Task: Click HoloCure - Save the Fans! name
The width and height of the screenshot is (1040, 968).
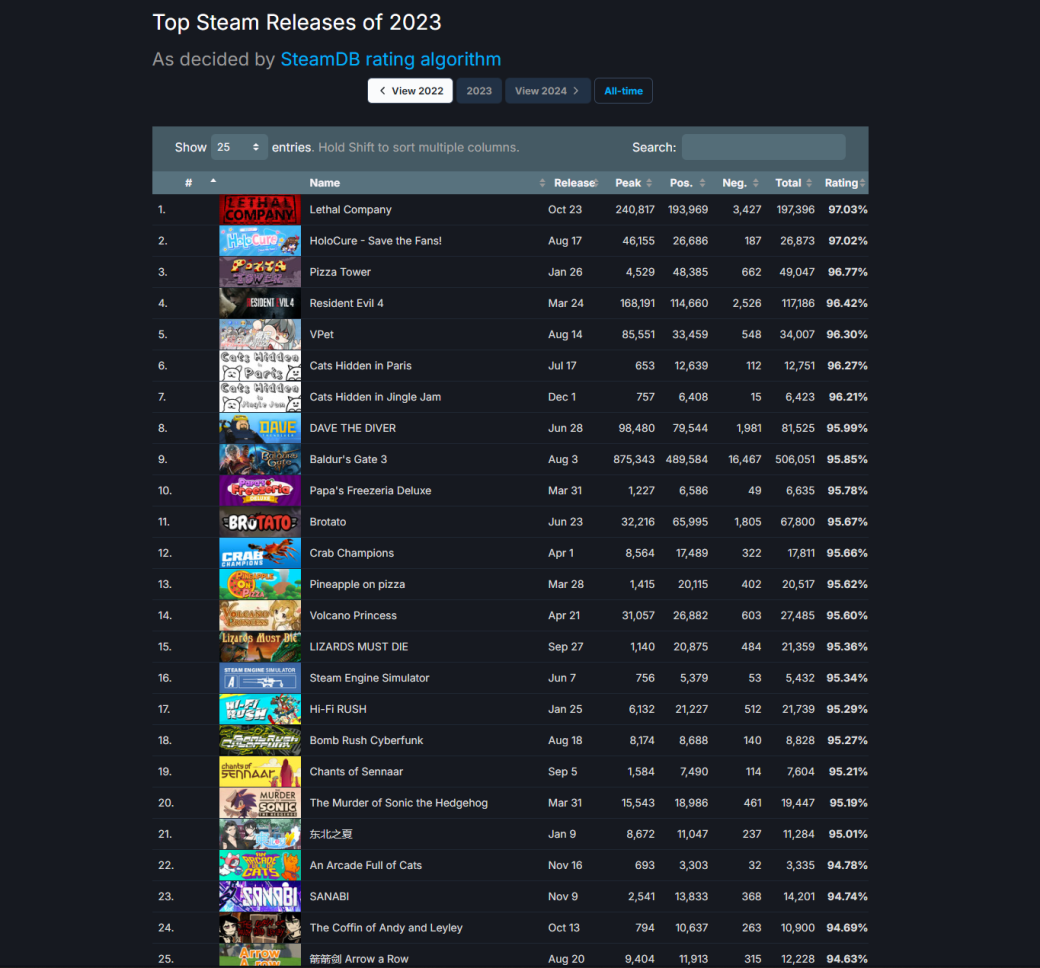Action: [x=375, y=241]
